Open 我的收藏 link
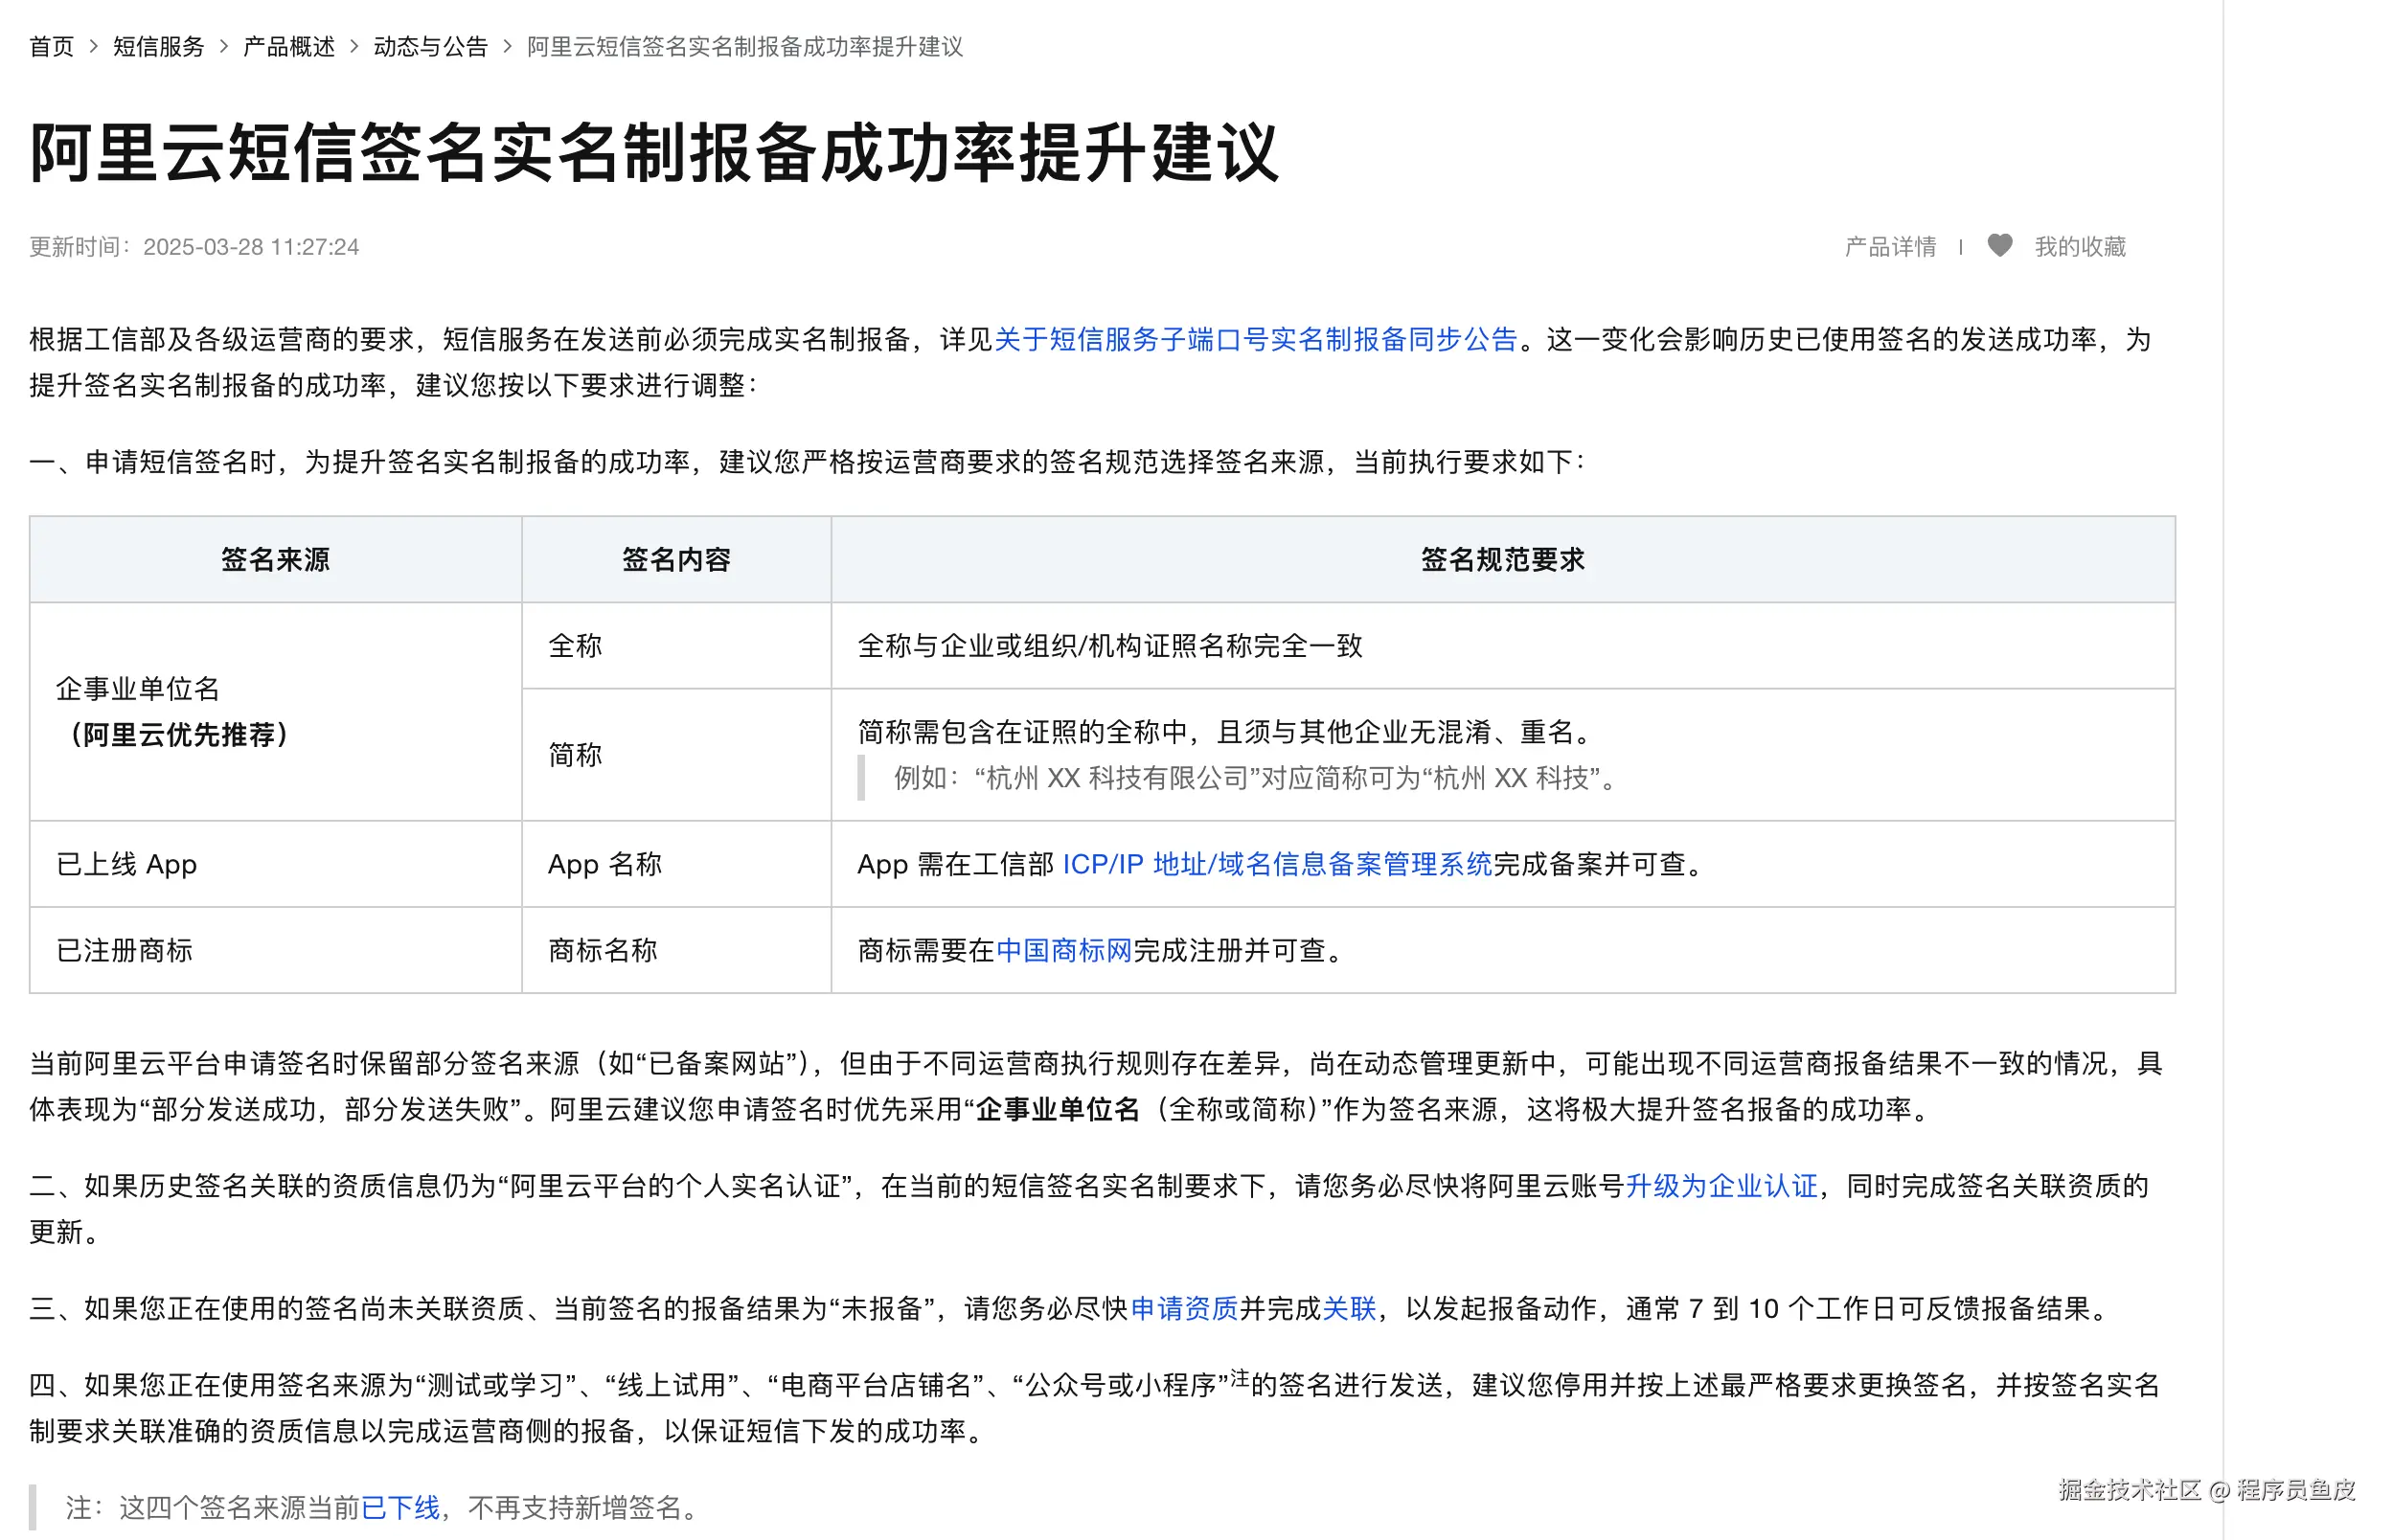Screen dimensions: 2393x1540 click(2079, 247)
